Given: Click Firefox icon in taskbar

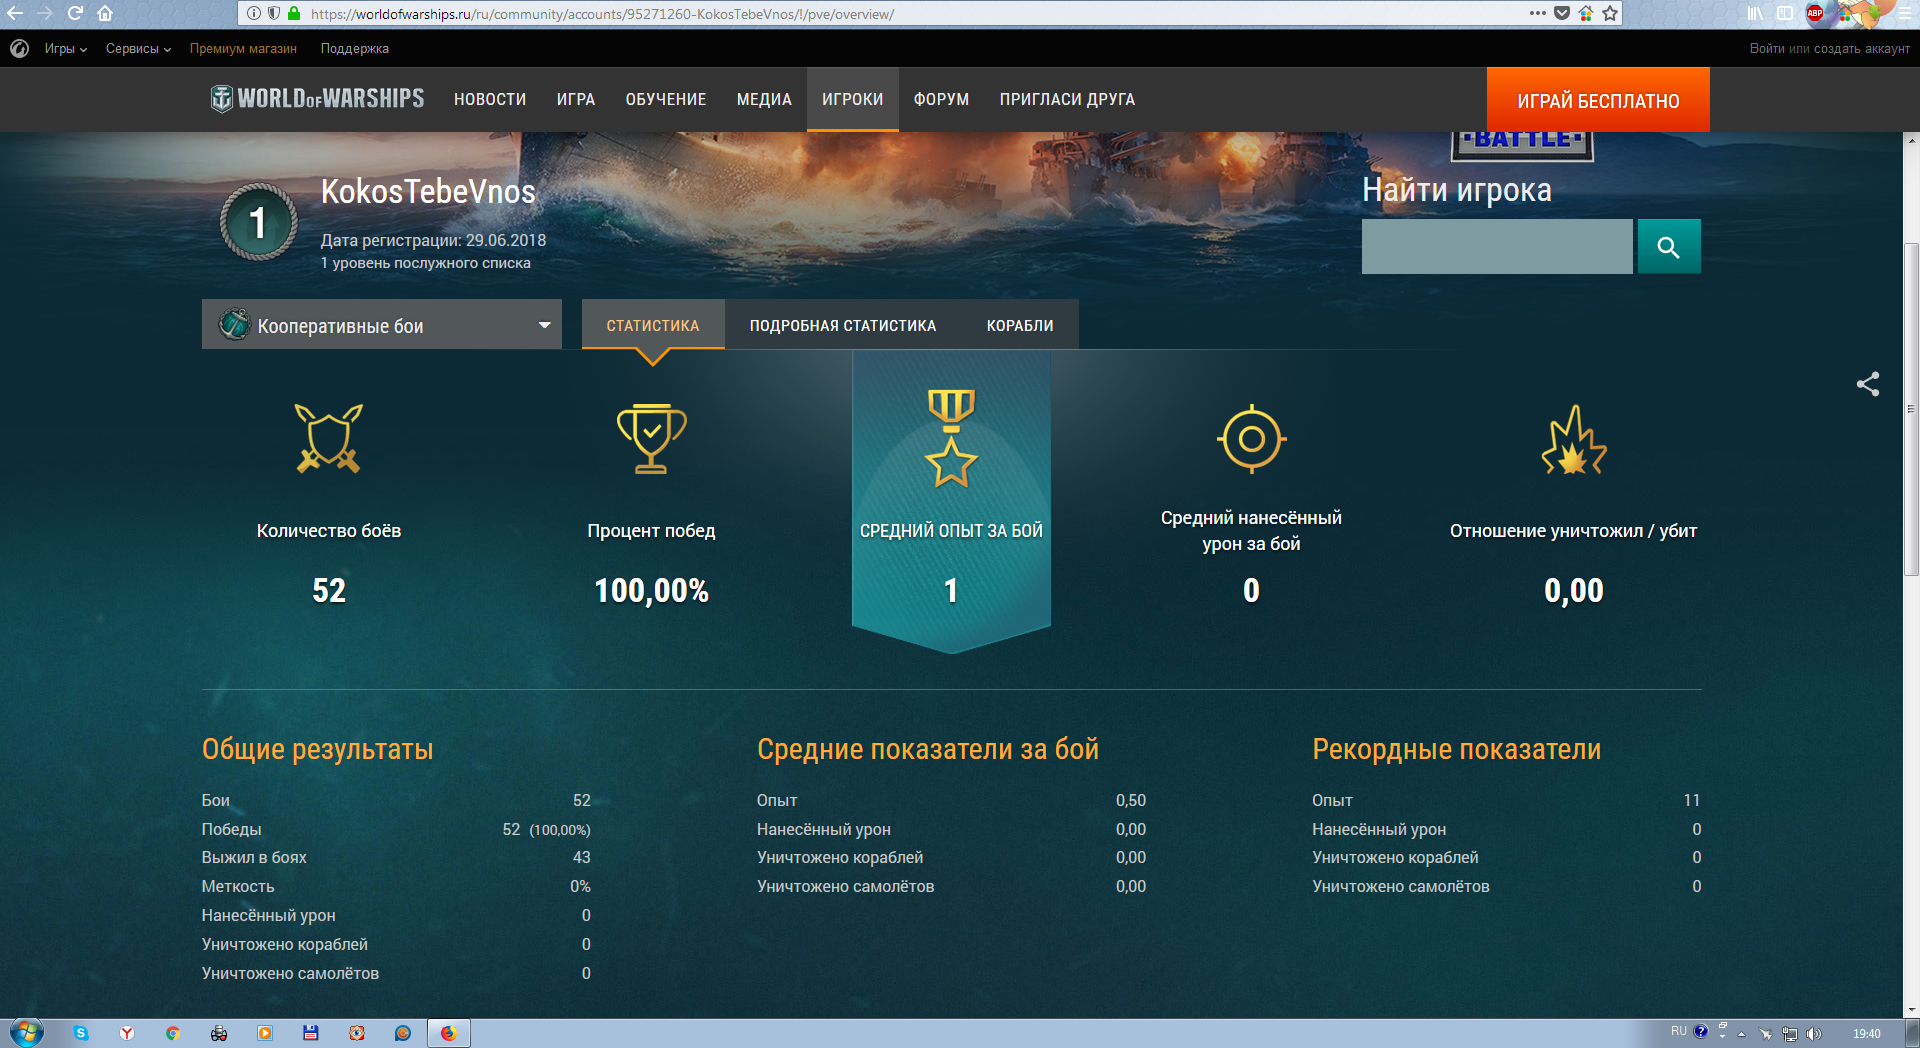Looking at the screenshot, I should click(449, 1033).
